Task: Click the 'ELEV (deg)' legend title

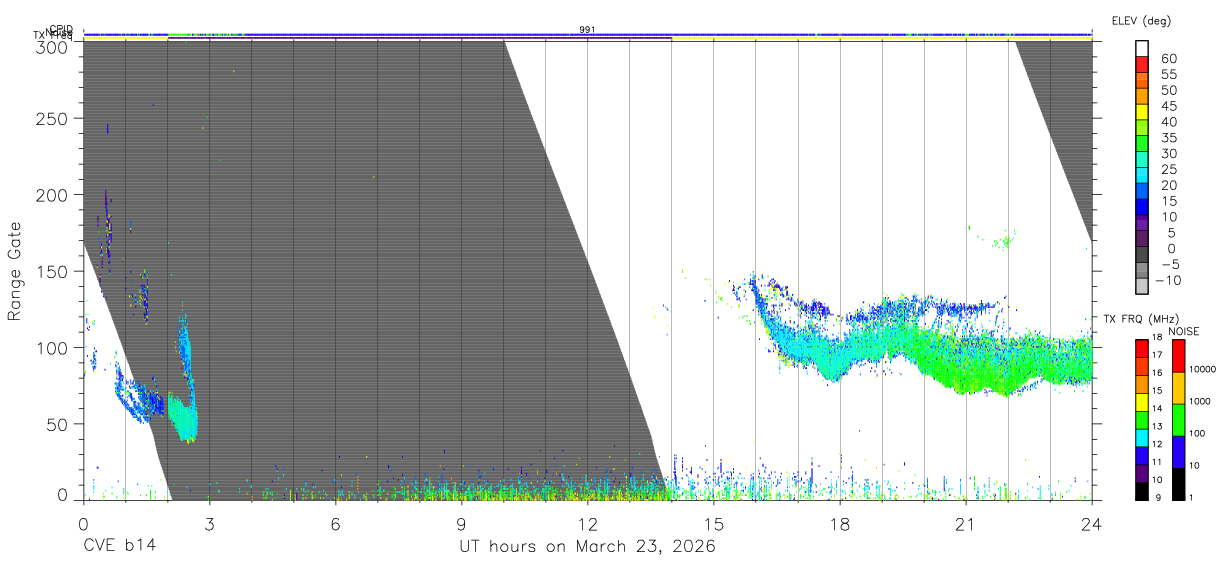Action: (x=1141, y=20)
